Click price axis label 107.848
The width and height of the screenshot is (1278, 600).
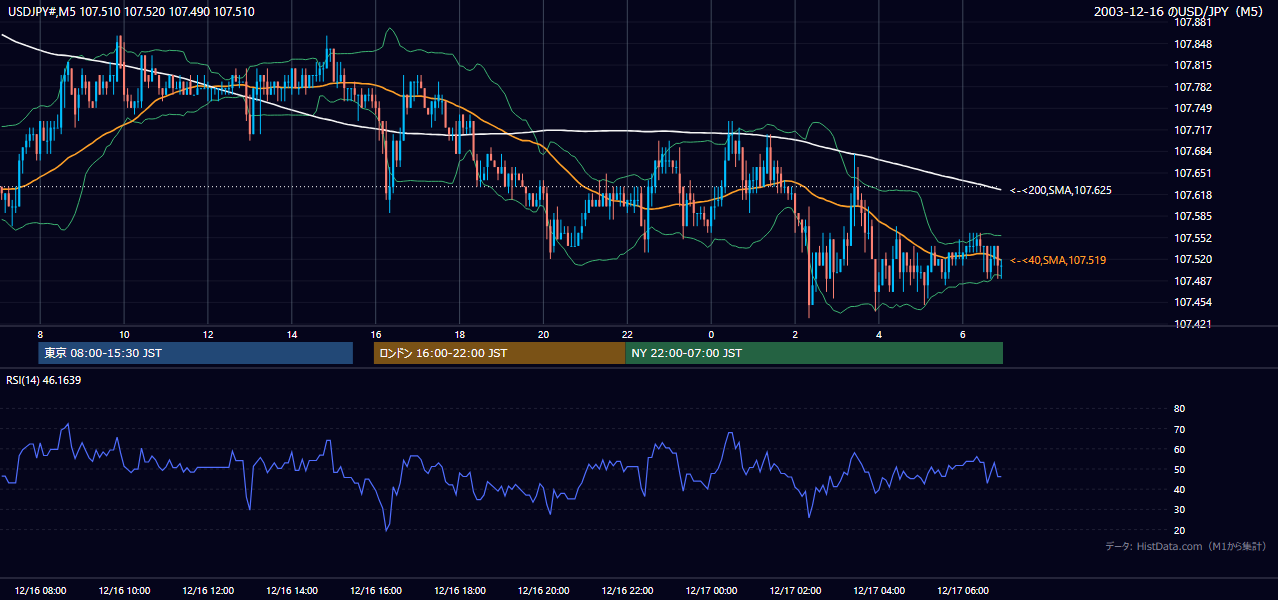(x=1193, y=44)
